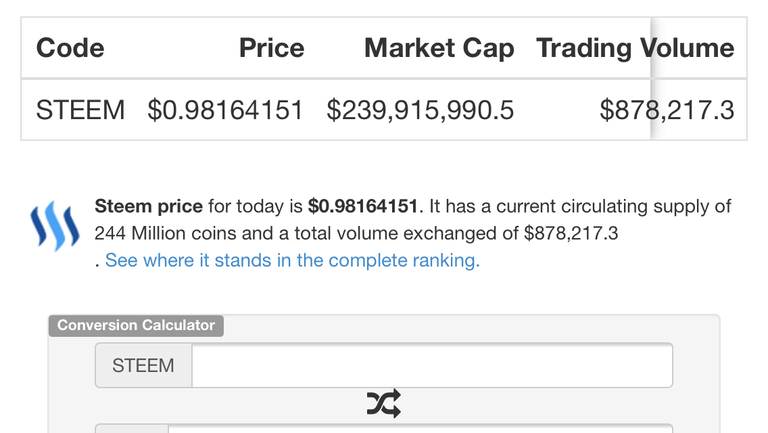Click the Conversion Calculator label

pyautogui.click(x=136, y=325)
